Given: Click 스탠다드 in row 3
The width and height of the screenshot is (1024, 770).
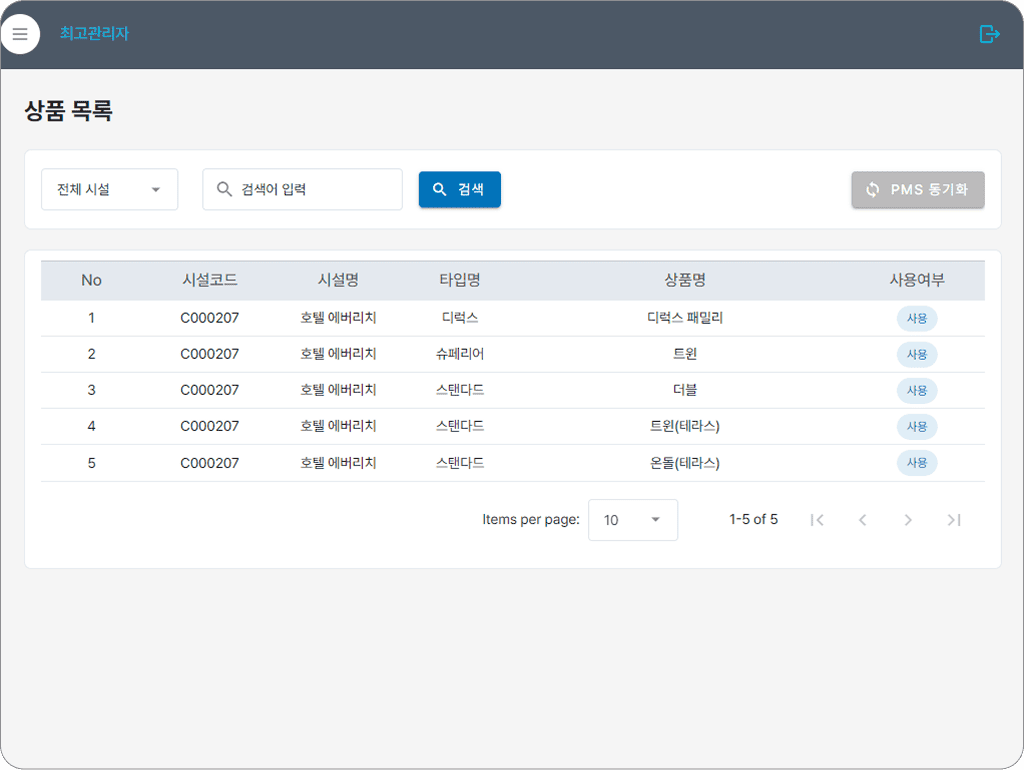Looking at the screenshot, I should (460, 390).
